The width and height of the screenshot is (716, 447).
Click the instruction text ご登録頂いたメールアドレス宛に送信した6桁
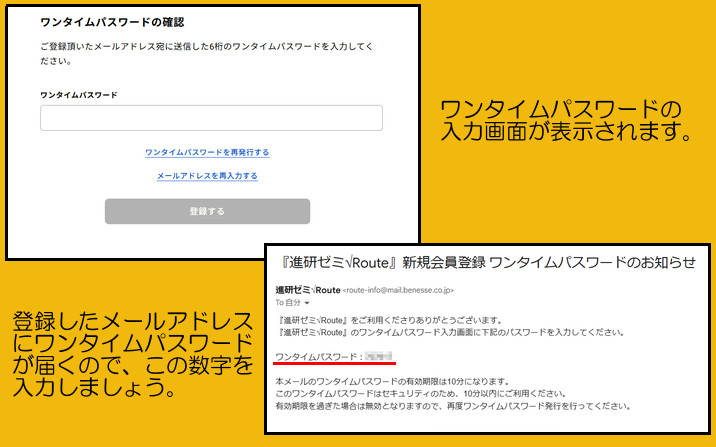pos(131,47)
